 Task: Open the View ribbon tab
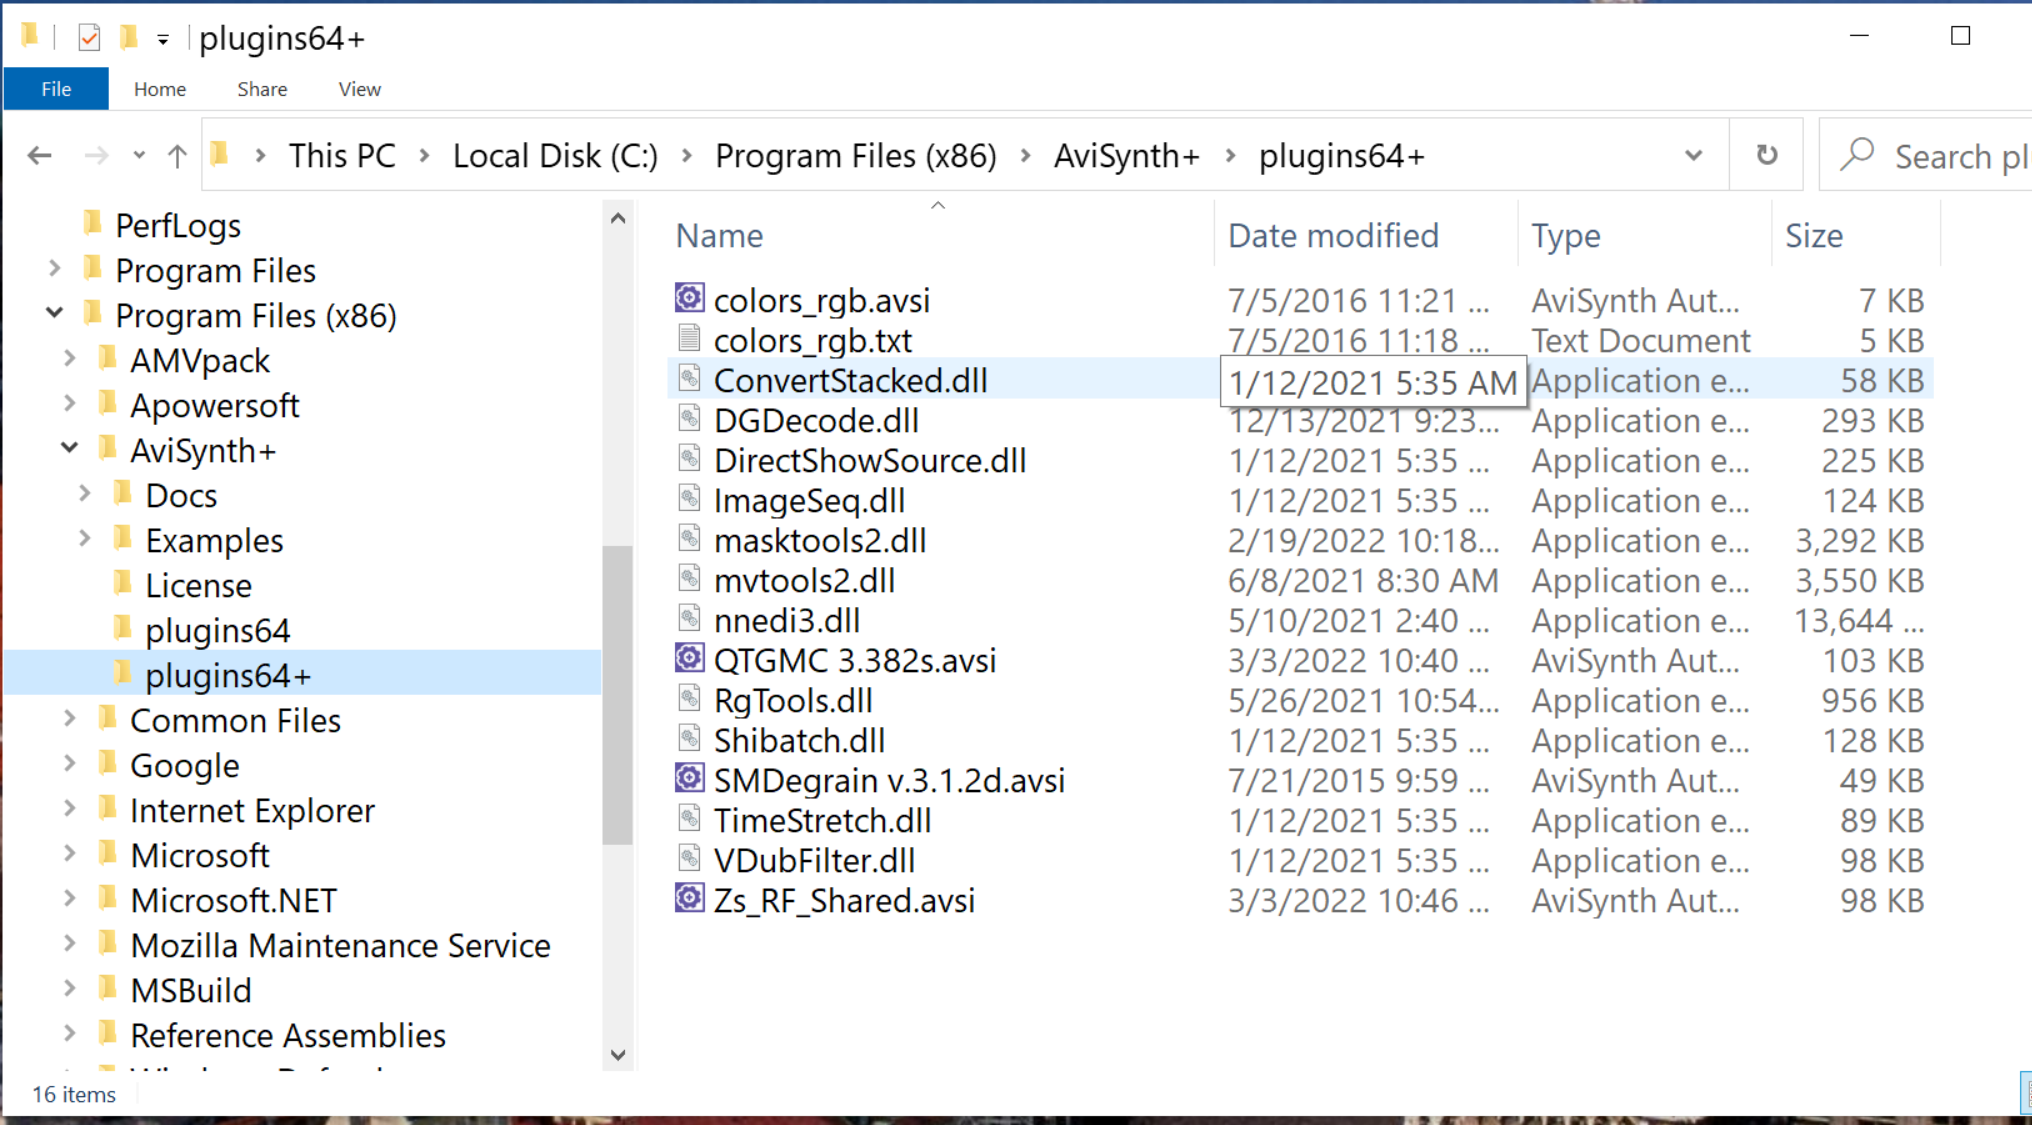(359, 89)
